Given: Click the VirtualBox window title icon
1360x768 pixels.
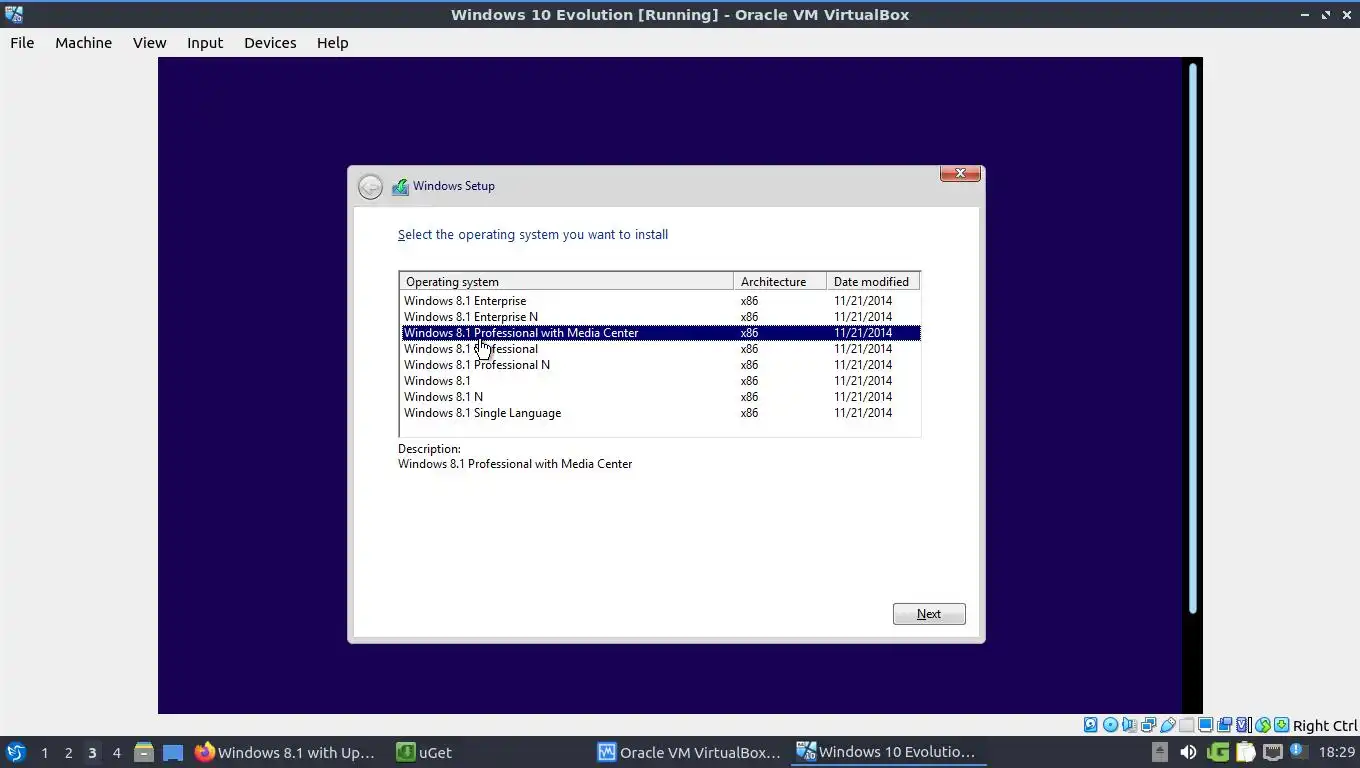Looking at the screenshot, I should click(x=14, y=14).
